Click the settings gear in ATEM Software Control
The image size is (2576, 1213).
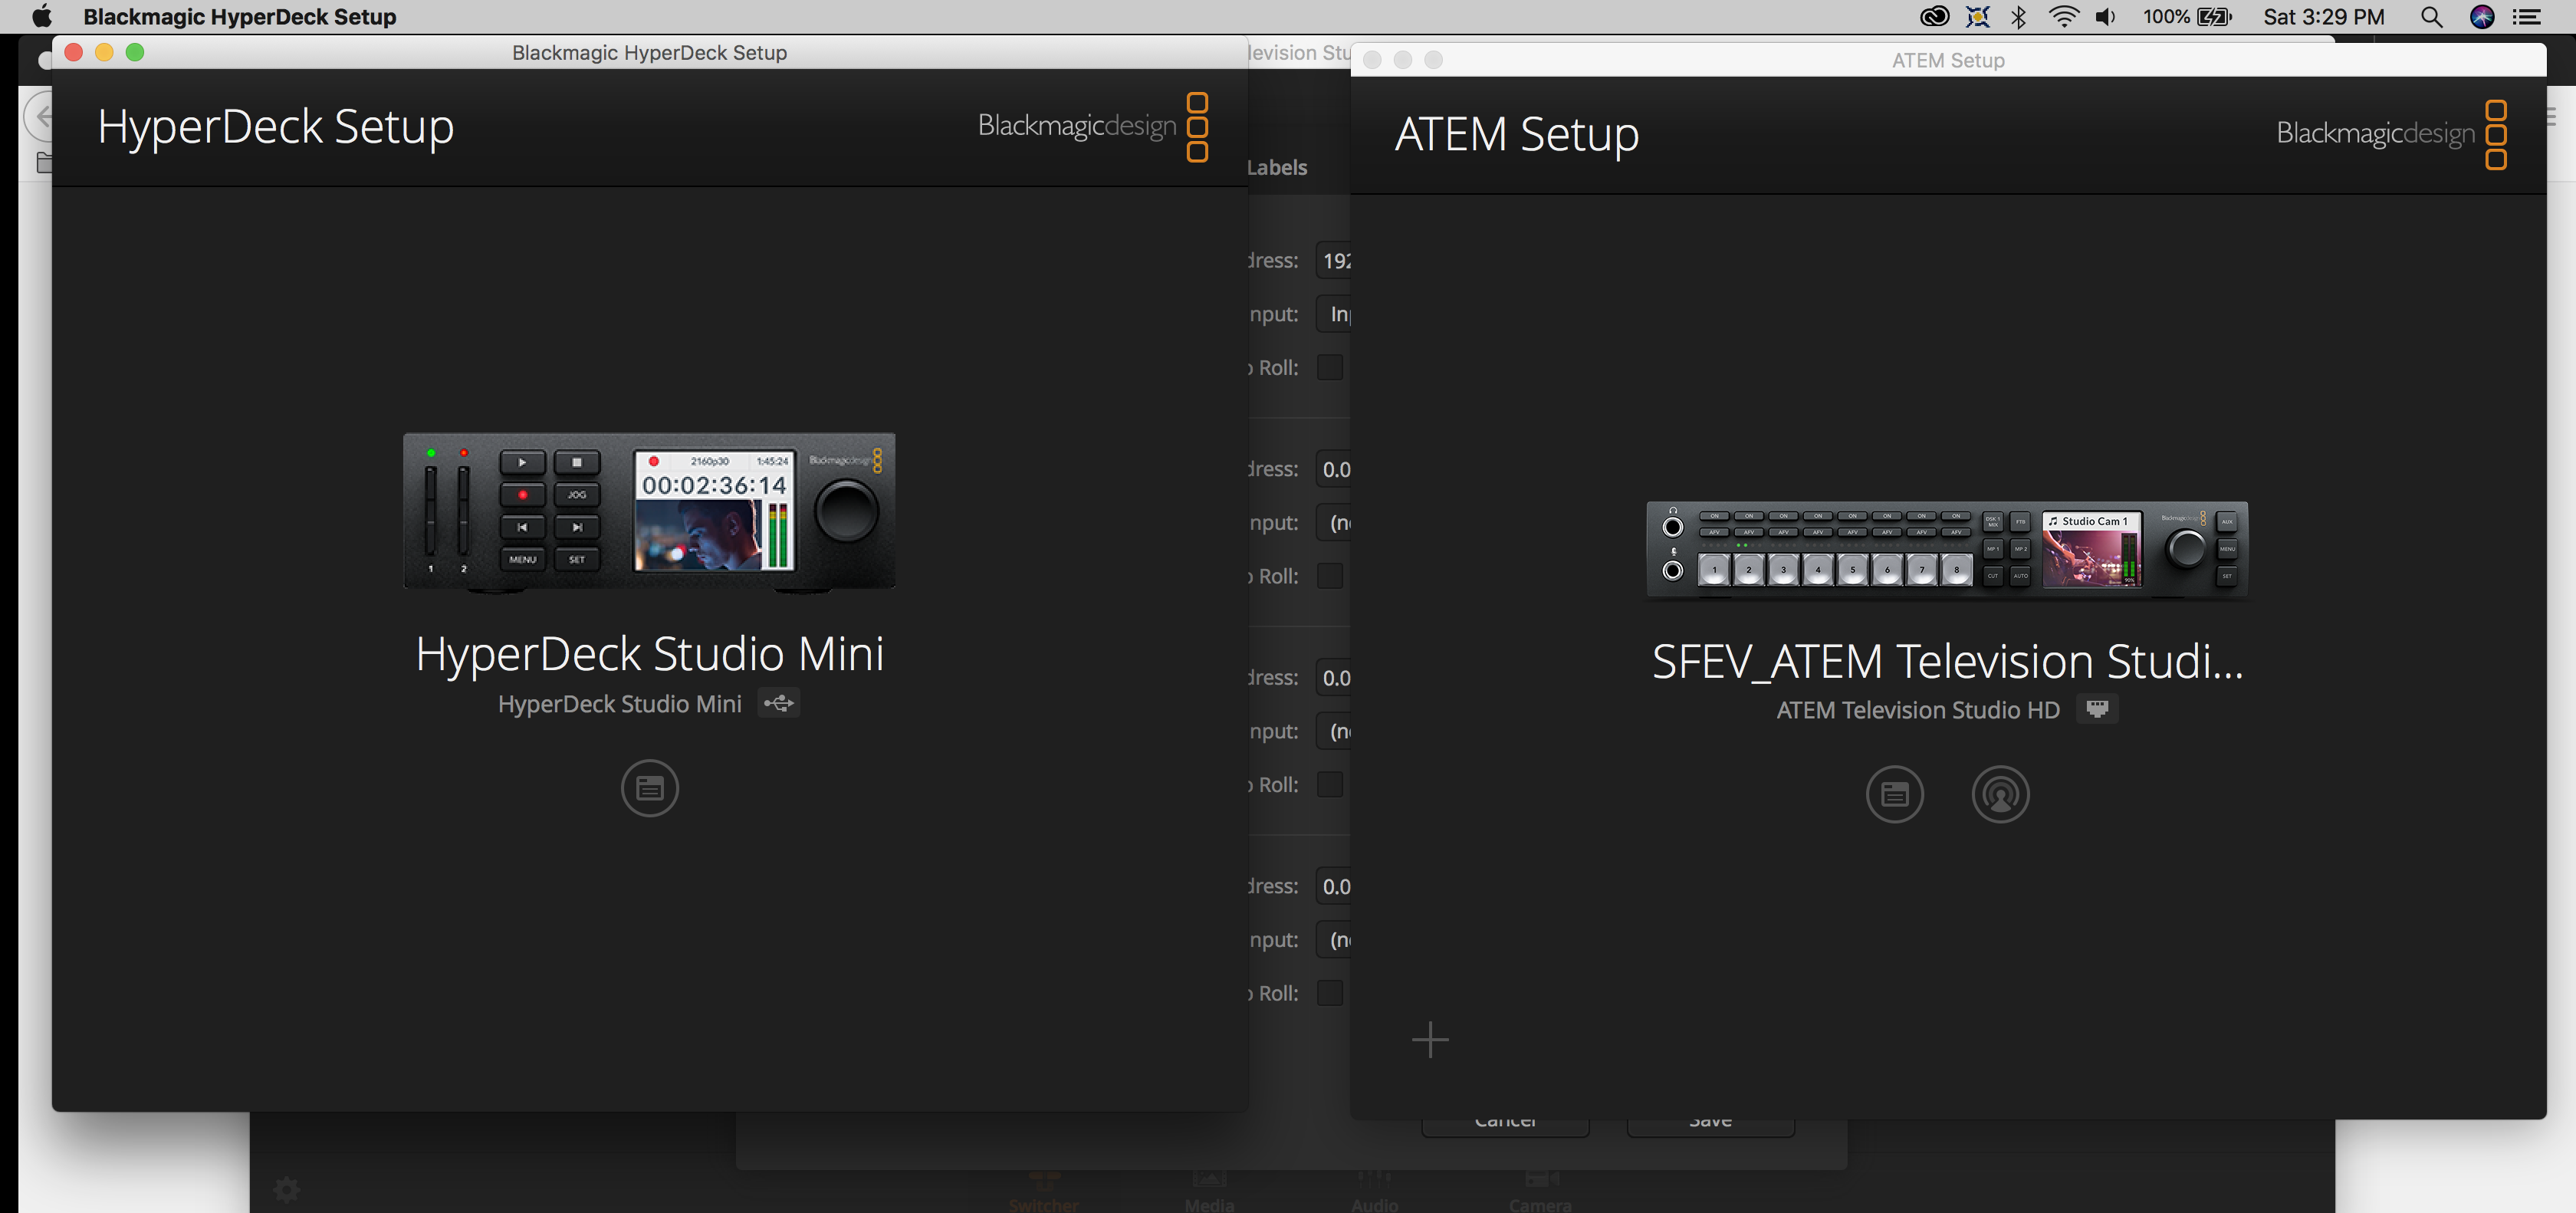coord(287,1189)
